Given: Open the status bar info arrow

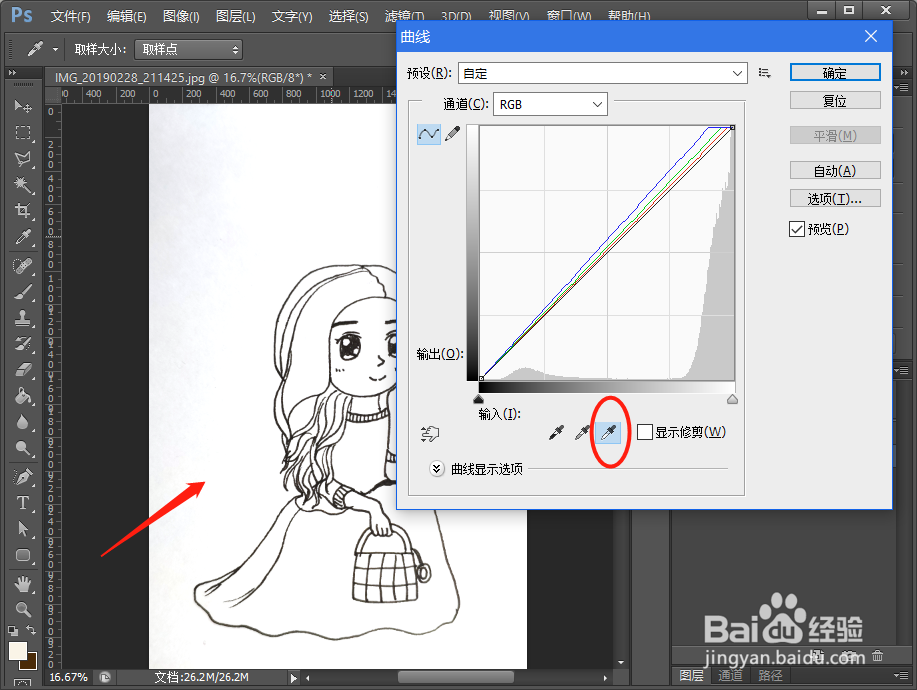Looking at the screenshot, I should pyautogui.click(x=294, y=678).
